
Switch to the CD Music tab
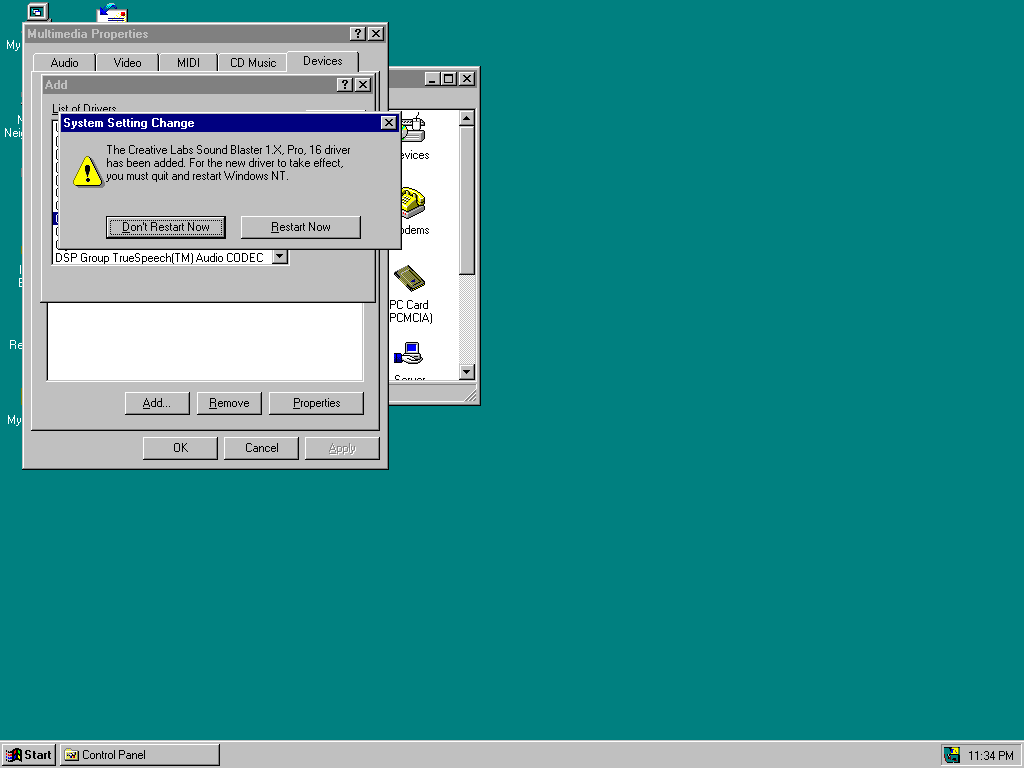pyautogui.click(x=252, y=62)
